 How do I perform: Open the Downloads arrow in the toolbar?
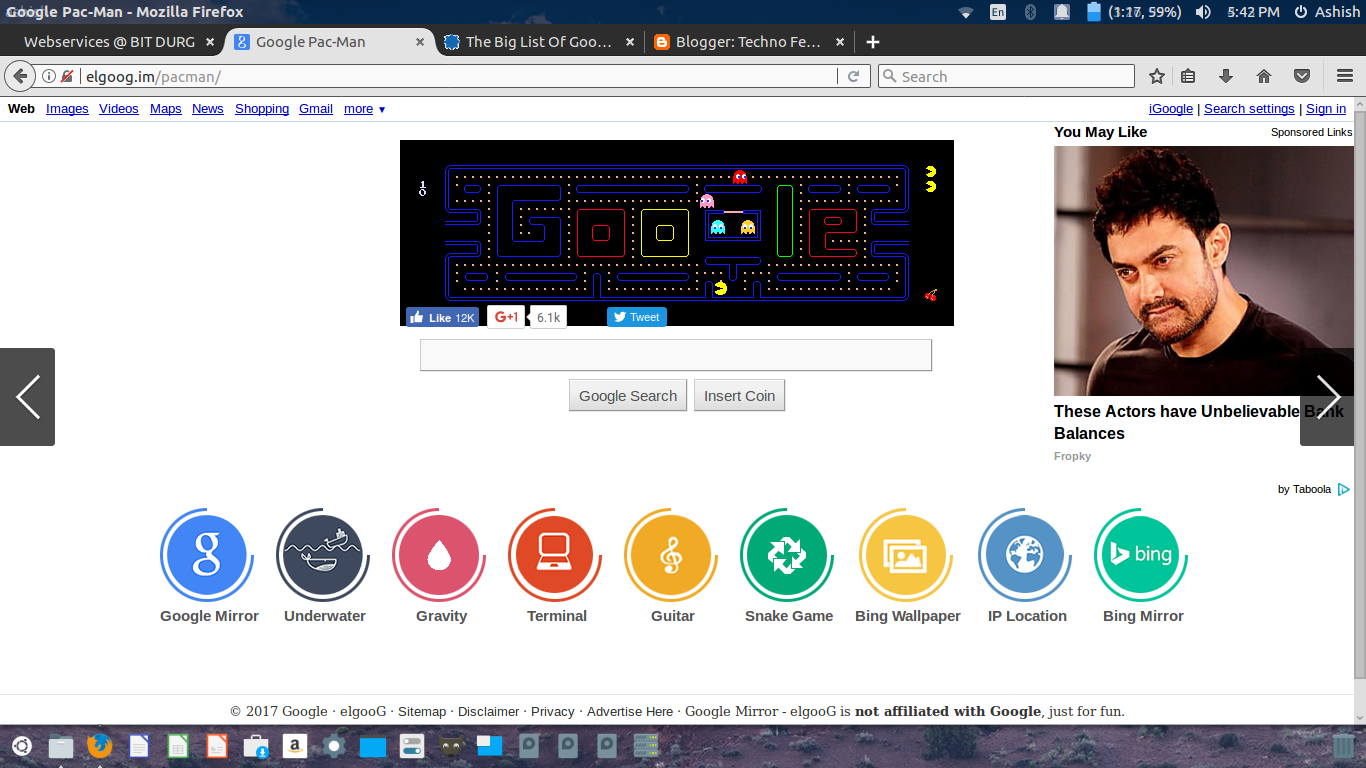[1226, 76]
